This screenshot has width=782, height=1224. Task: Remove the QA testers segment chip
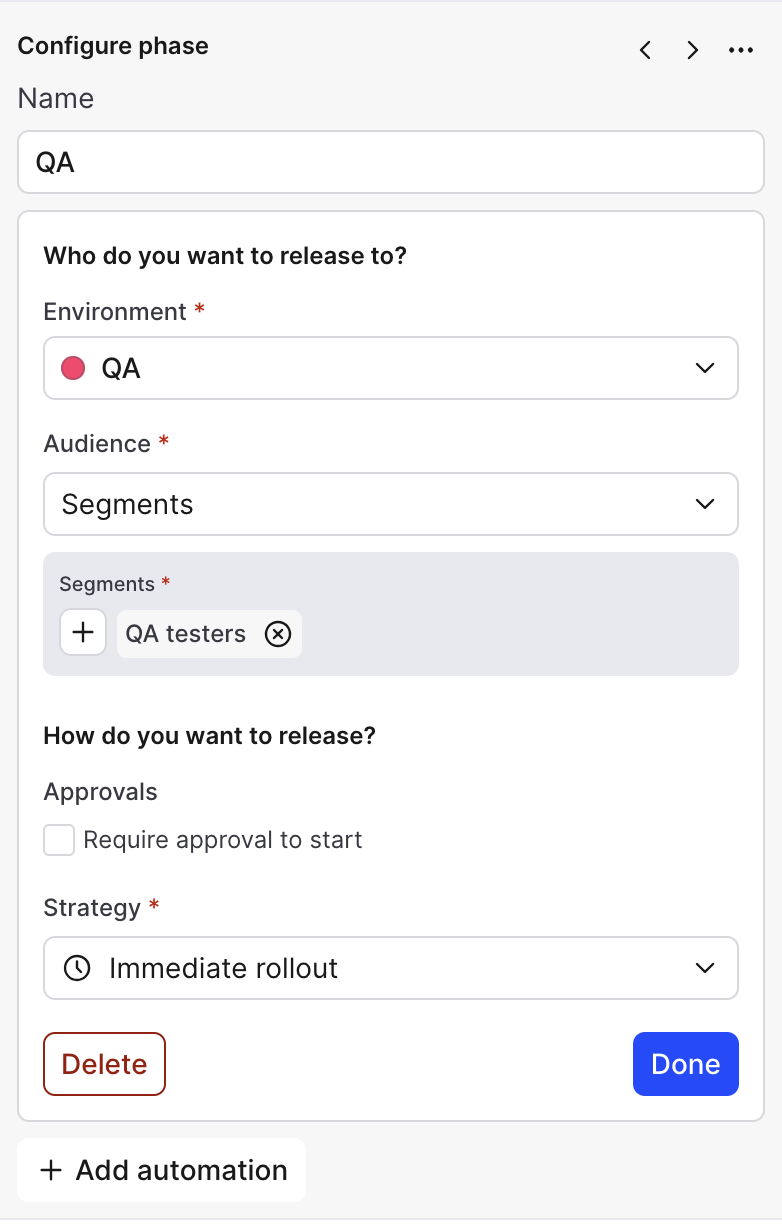[x=277, y=633]
